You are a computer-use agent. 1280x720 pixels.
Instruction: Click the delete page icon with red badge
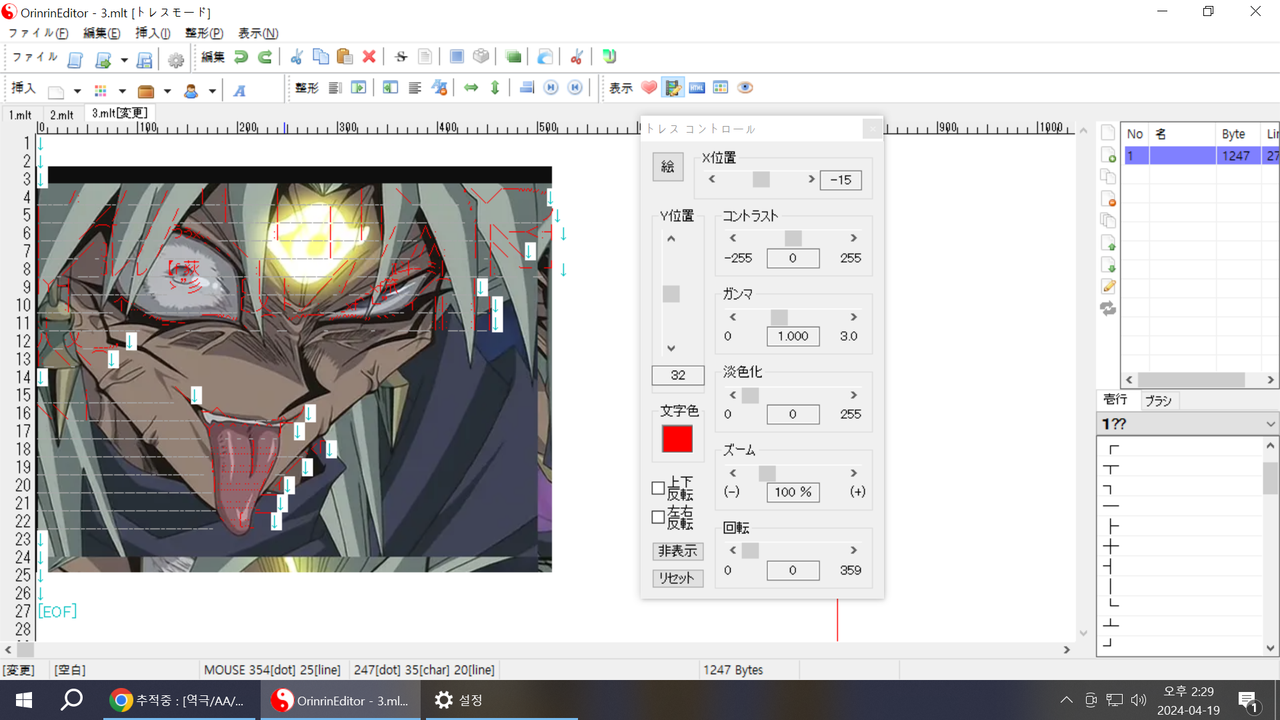[x=1108, y=199]
